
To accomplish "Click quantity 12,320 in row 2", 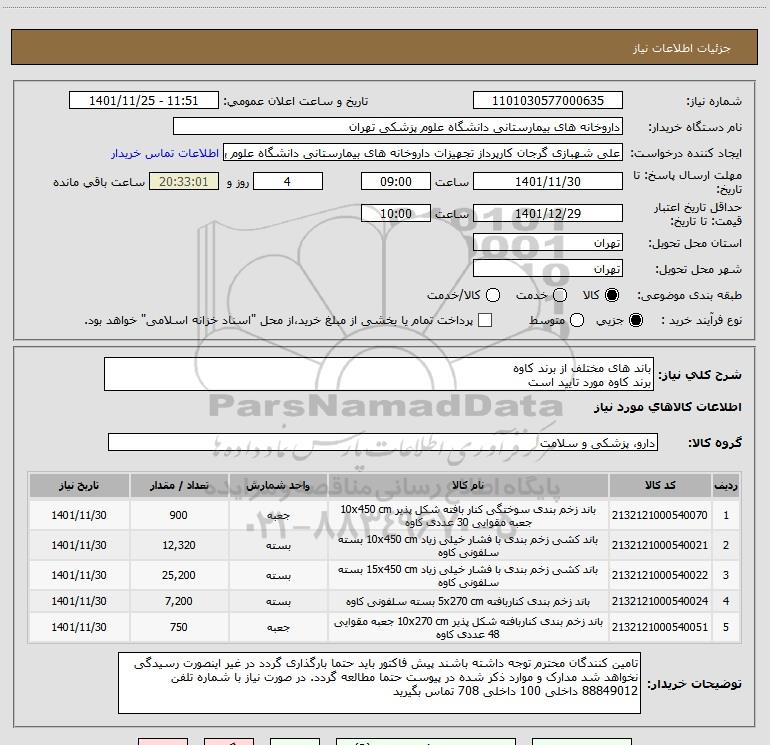I will 179,545.
